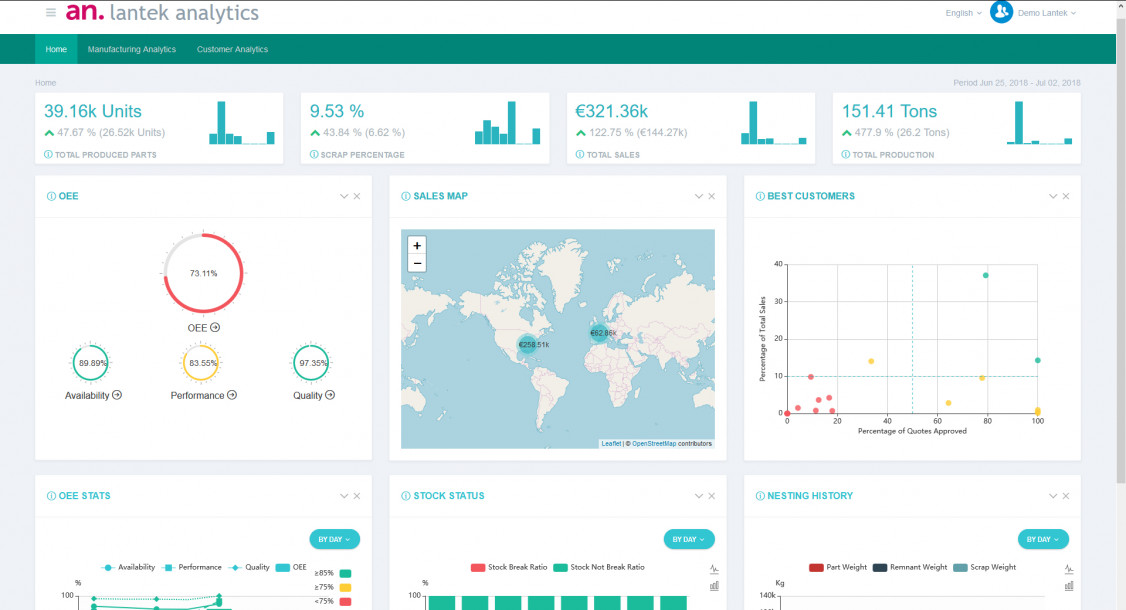The image size is (1126, 610).
Task: Toggle Availability series in OEE Stats legend
Action: pyautogui.click(x=127, y=567)
